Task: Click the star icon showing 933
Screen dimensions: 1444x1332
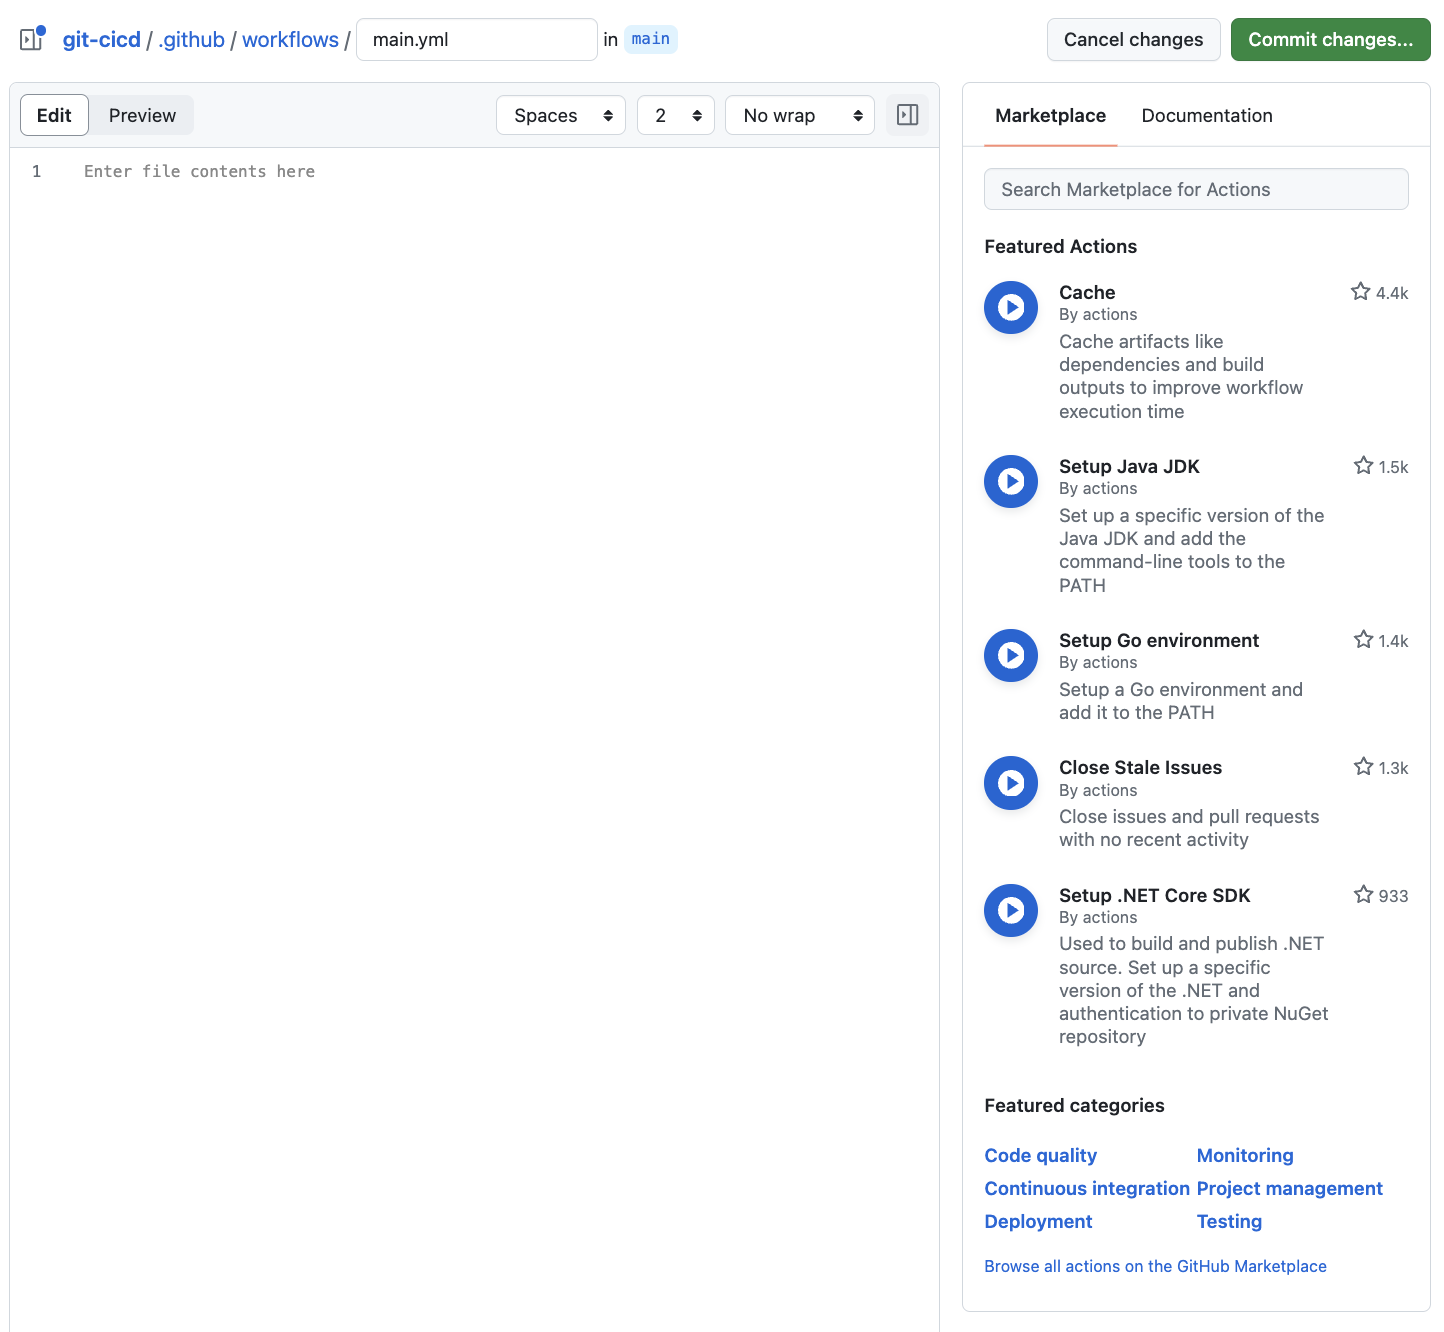Action: (x=1363, y=894)
